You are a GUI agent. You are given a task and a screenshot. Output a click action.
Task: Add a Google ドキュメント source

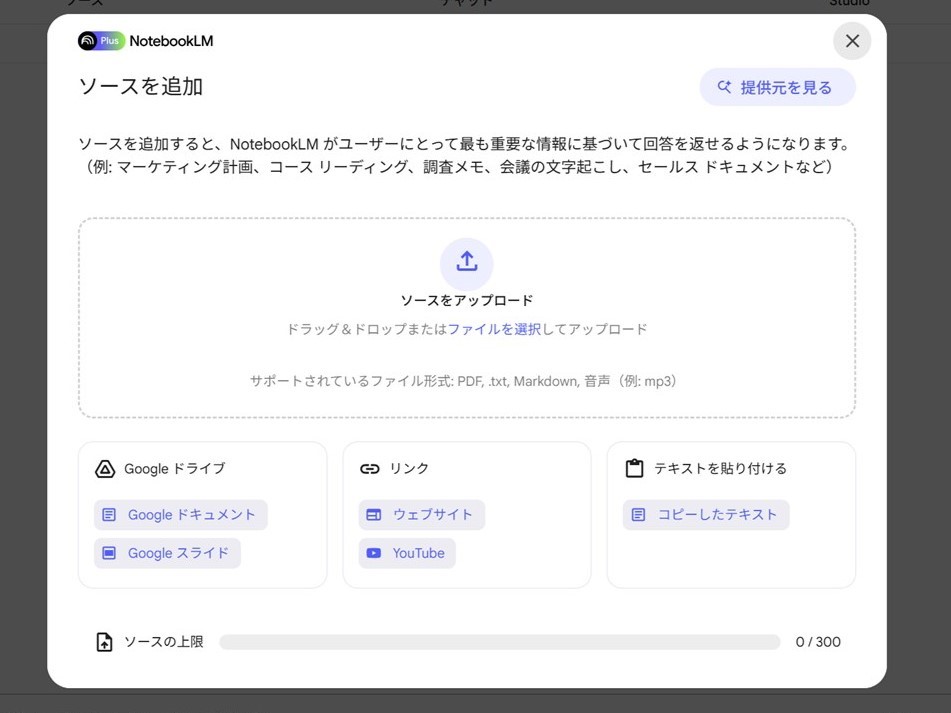181,515
